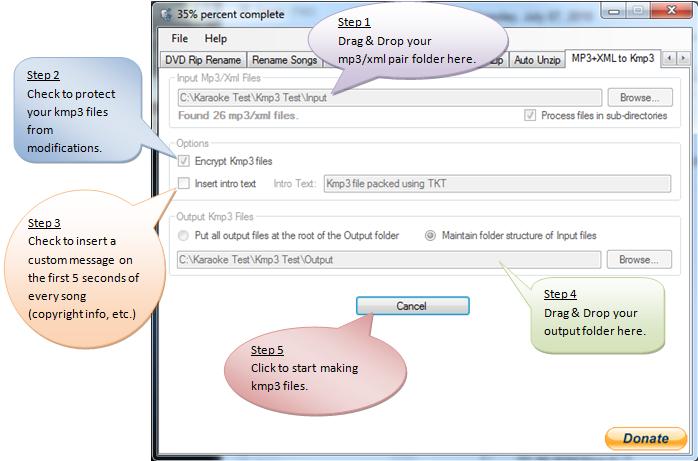698x461 pixels.
Task: Switch to the Rename Songs tab
Action: coord(285,60)
